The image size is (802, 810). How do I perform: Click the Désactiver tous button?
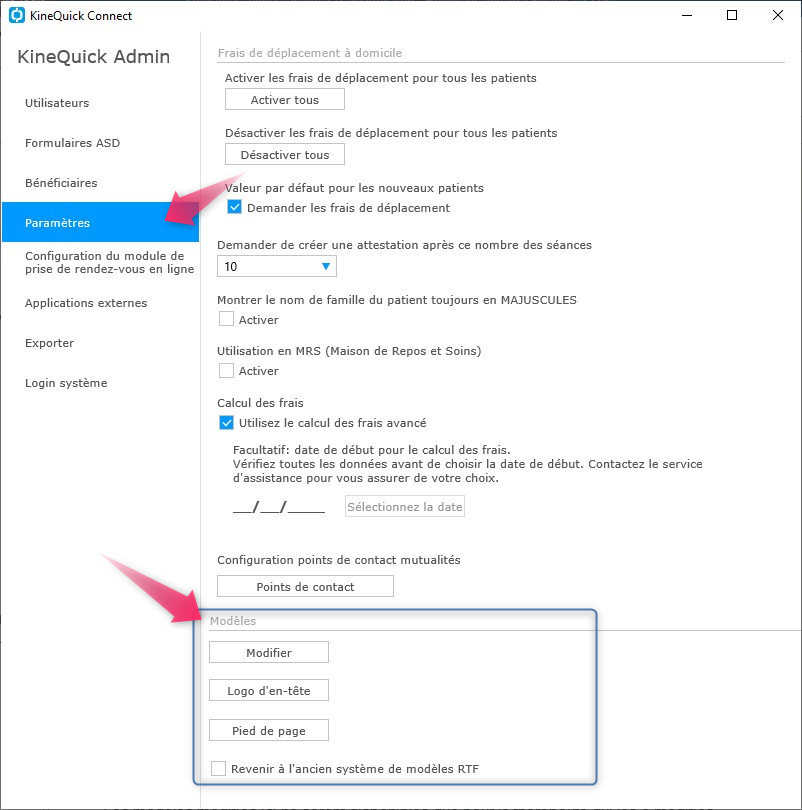coord(285,154)
